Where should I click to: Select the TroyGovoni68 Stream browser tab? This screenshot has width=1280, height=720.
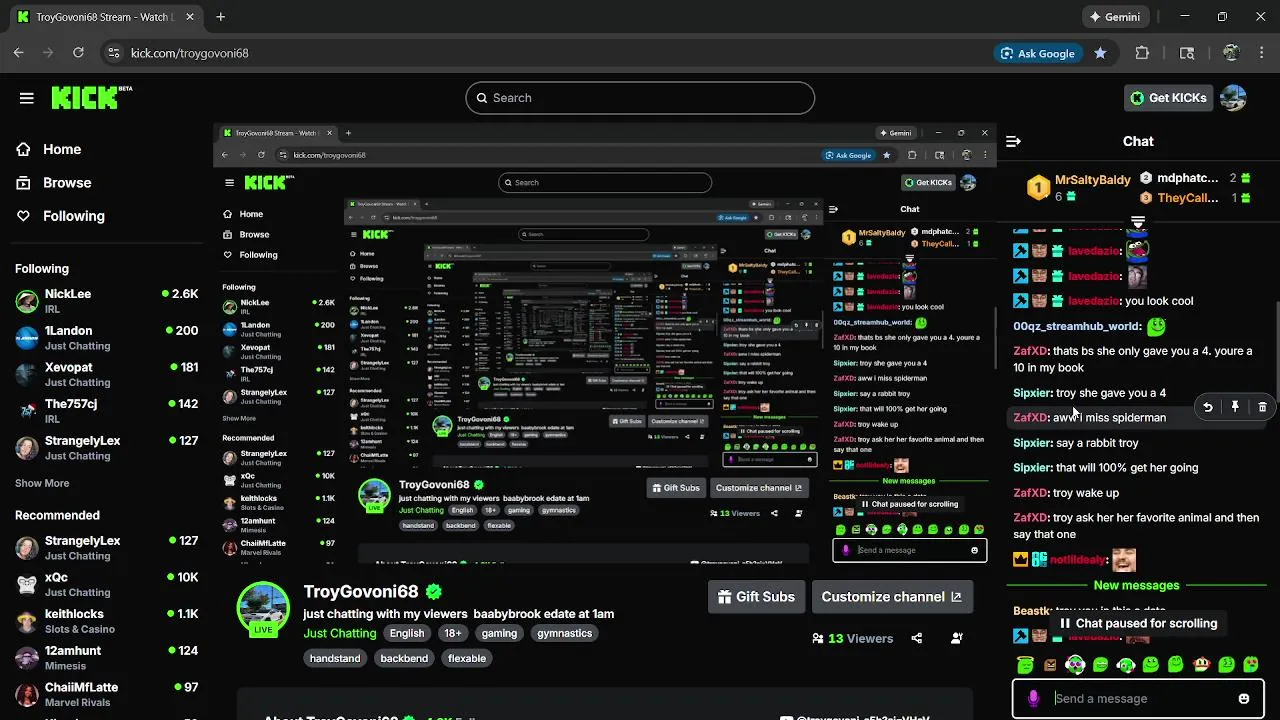pos(104,17)
